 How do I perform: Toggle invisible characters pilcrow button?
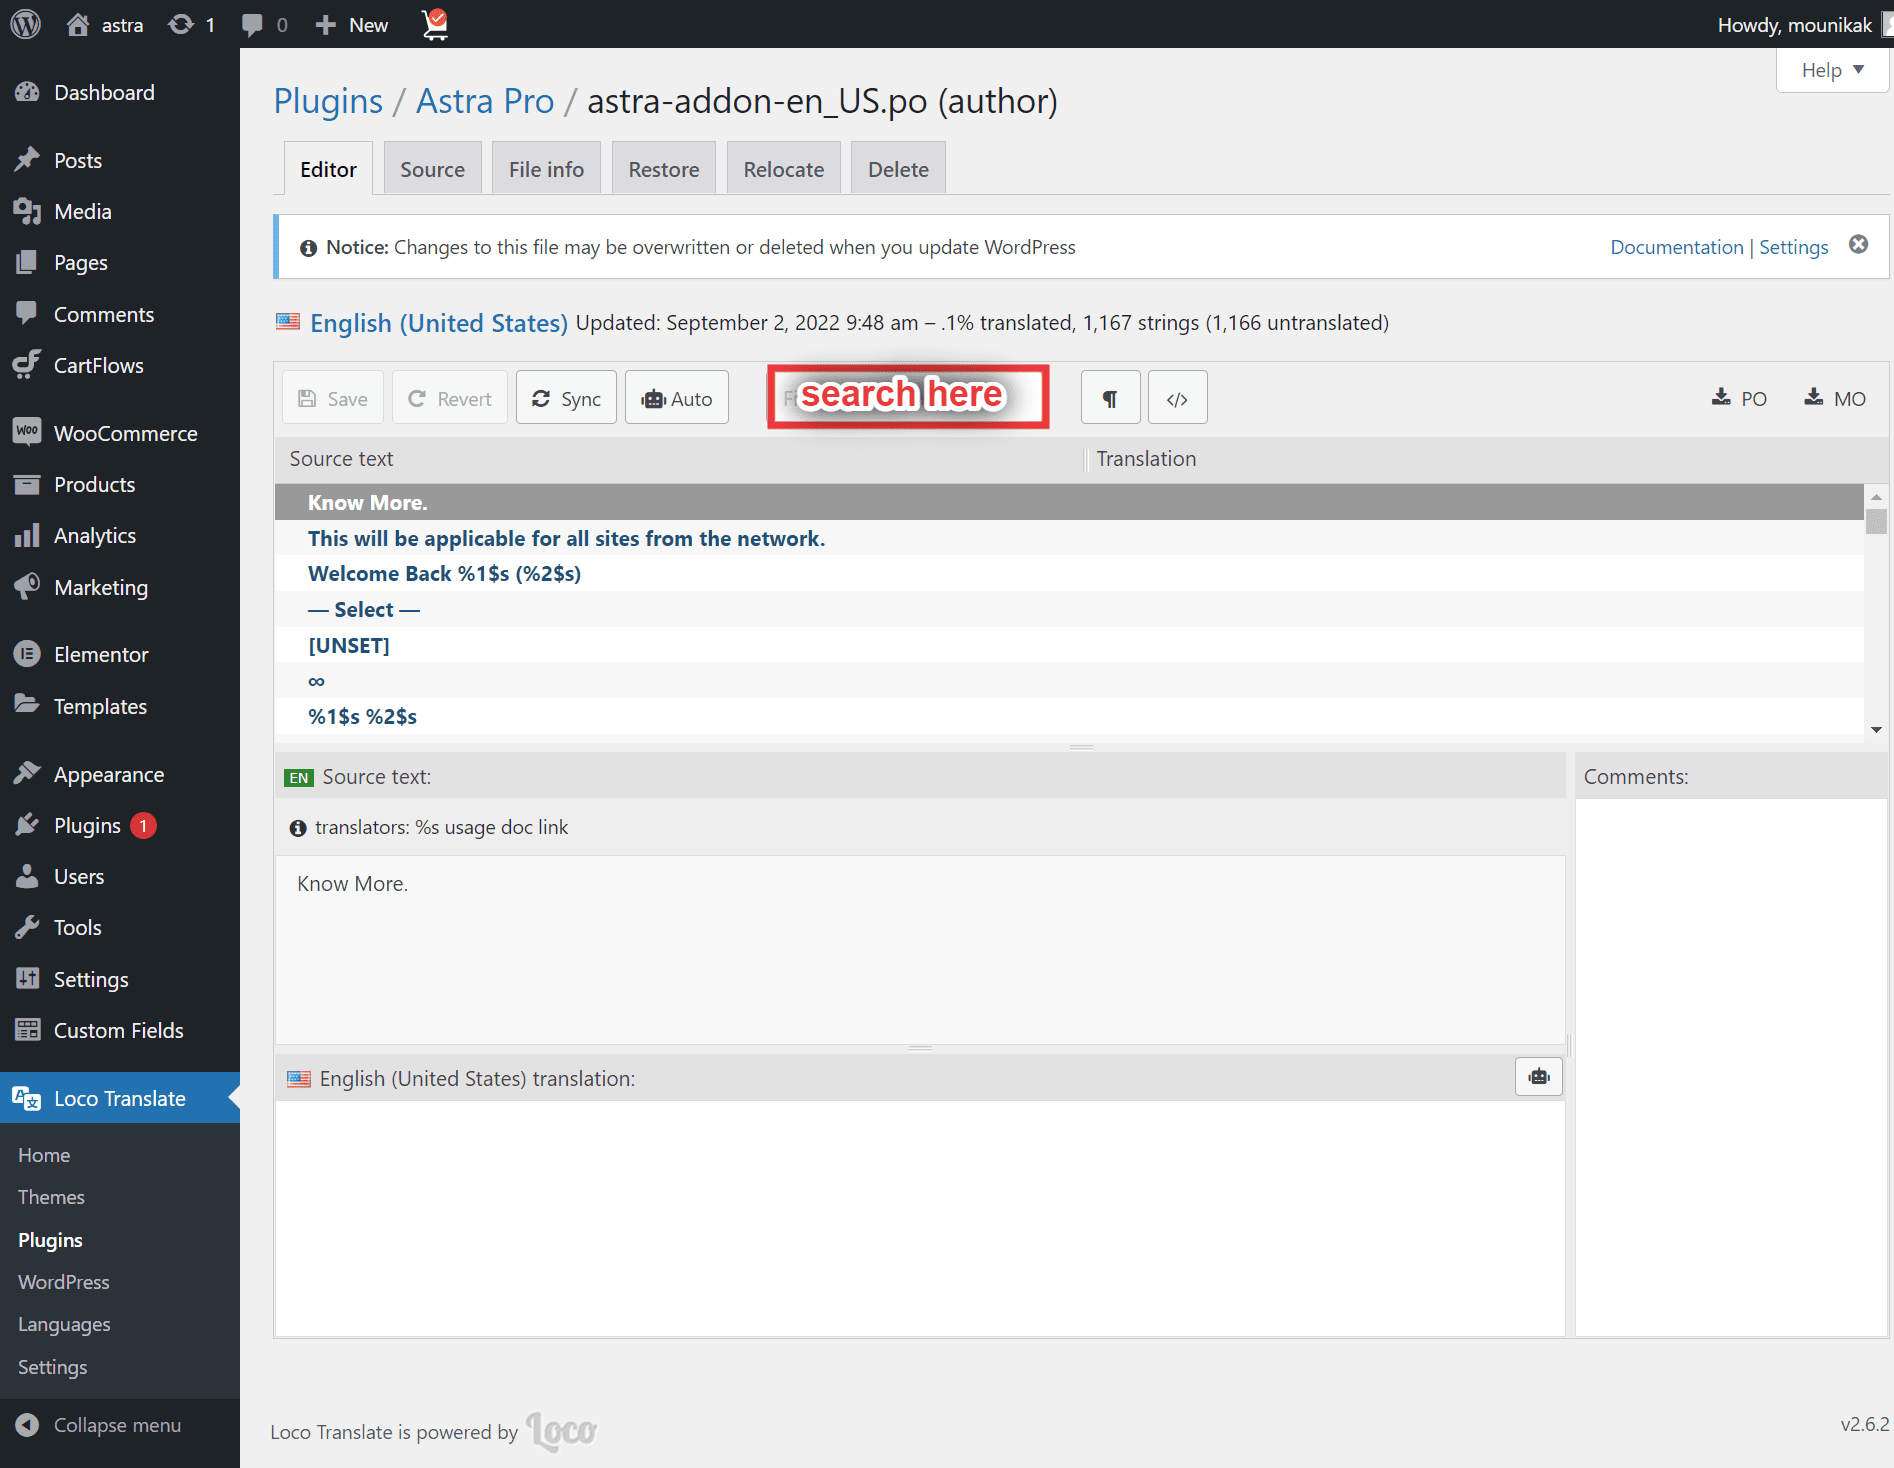[1110, 398]
